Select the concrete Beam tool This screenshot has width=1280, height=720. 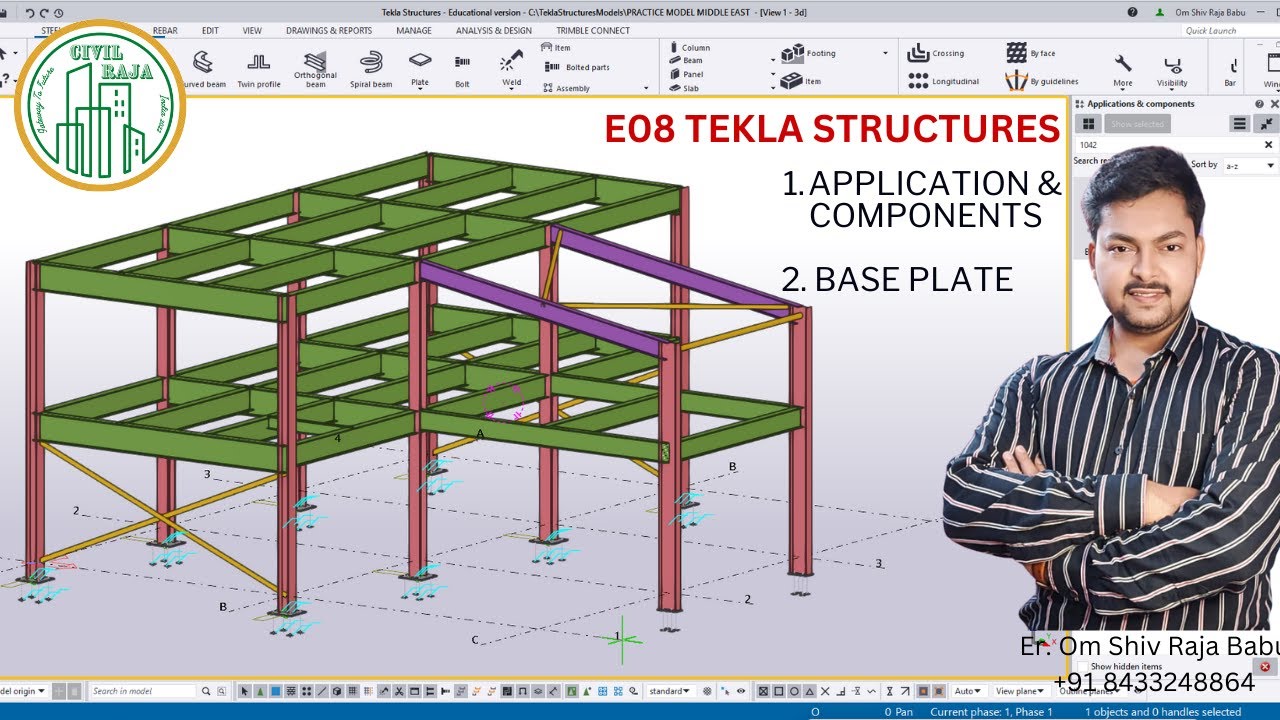pyautogui.click(x=686, y=60)
